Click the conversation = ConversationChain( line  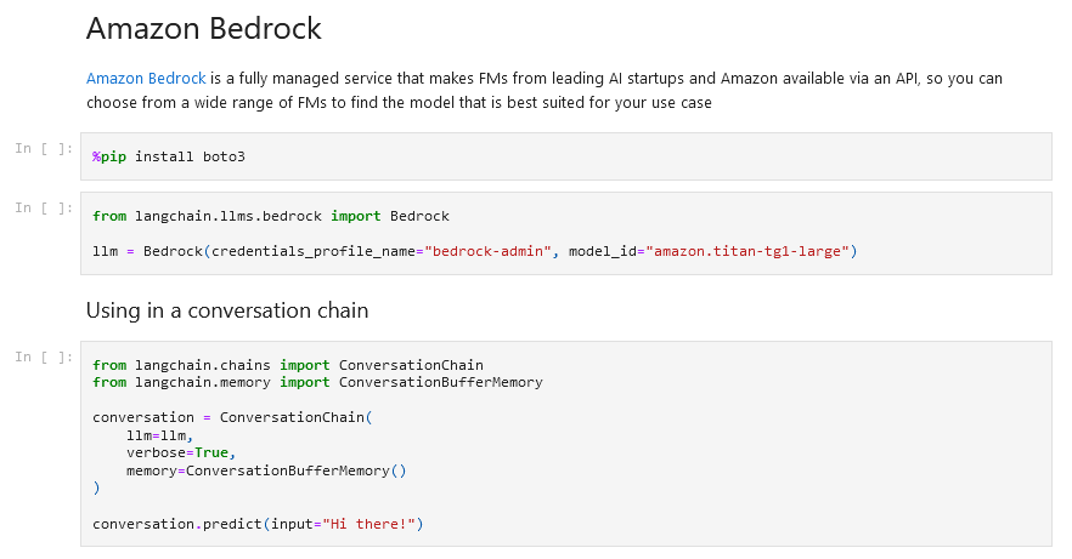coord(231,417)
